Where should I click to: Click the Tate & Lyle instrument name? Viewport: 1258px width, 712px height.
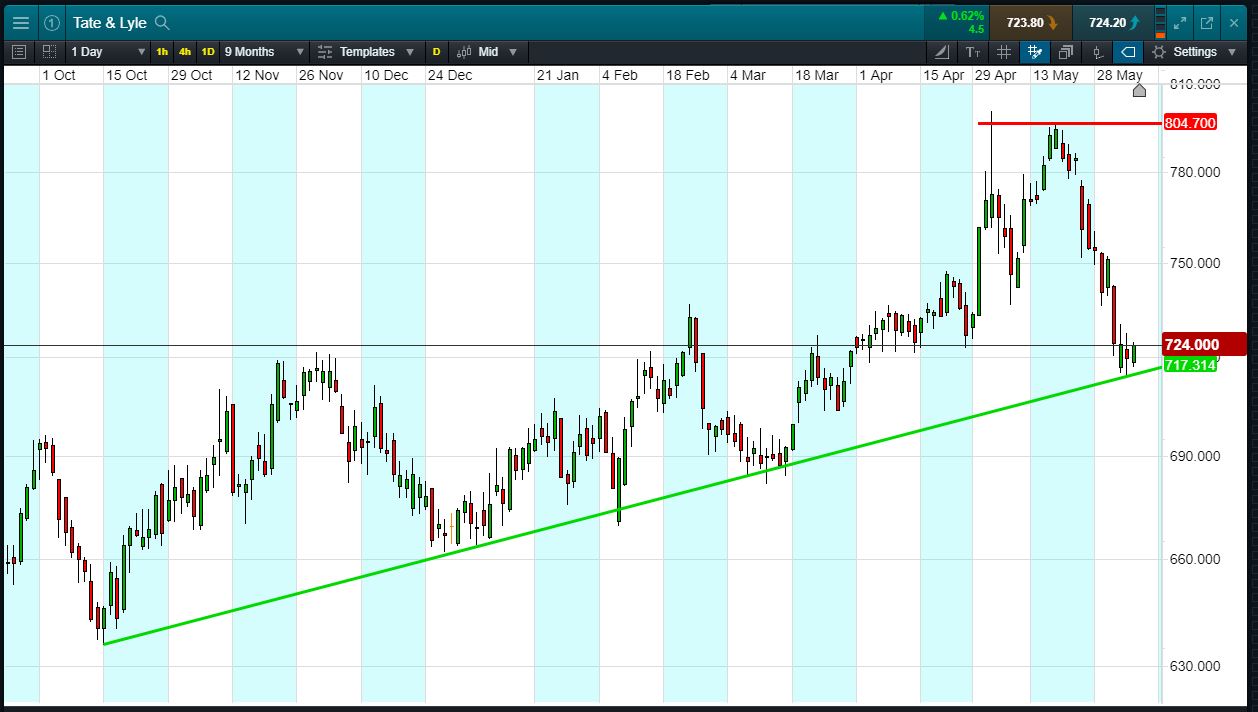tap(110, 22)
